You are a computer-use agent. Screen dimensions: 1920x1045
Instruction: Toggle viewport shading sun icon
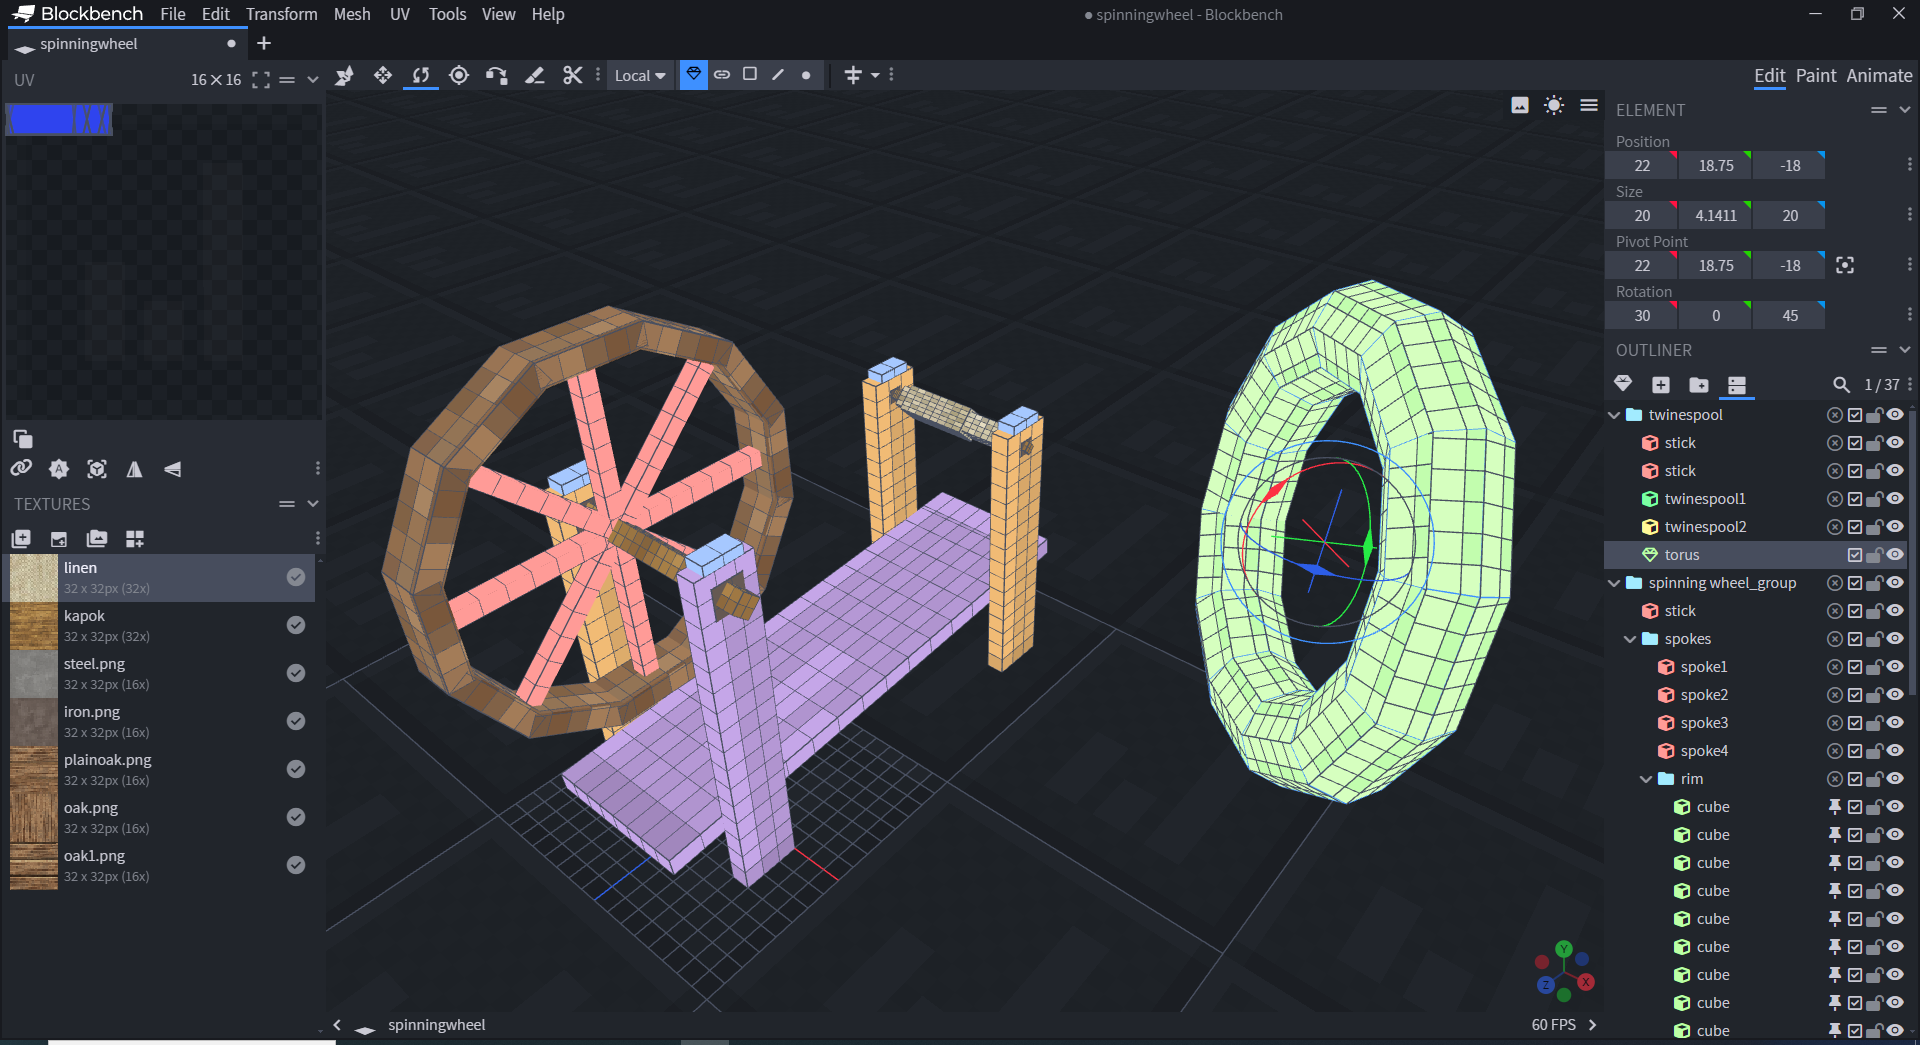coord(1553,106)
